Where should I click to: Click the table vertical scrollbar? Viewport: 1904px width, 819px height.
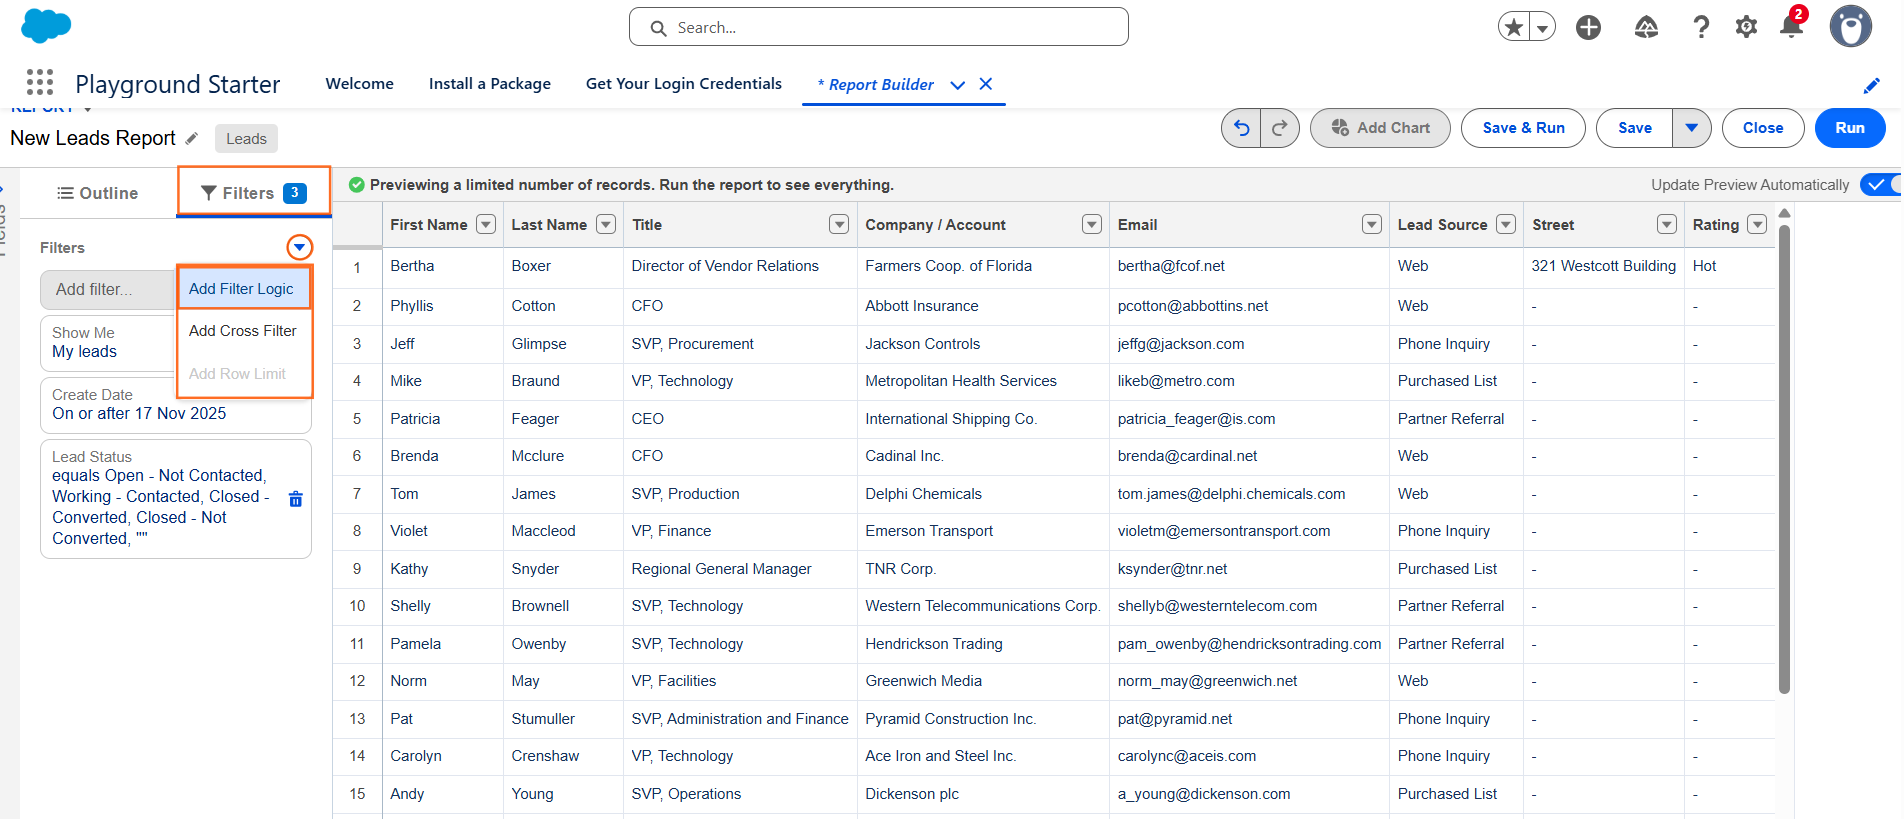point(1785,457)
